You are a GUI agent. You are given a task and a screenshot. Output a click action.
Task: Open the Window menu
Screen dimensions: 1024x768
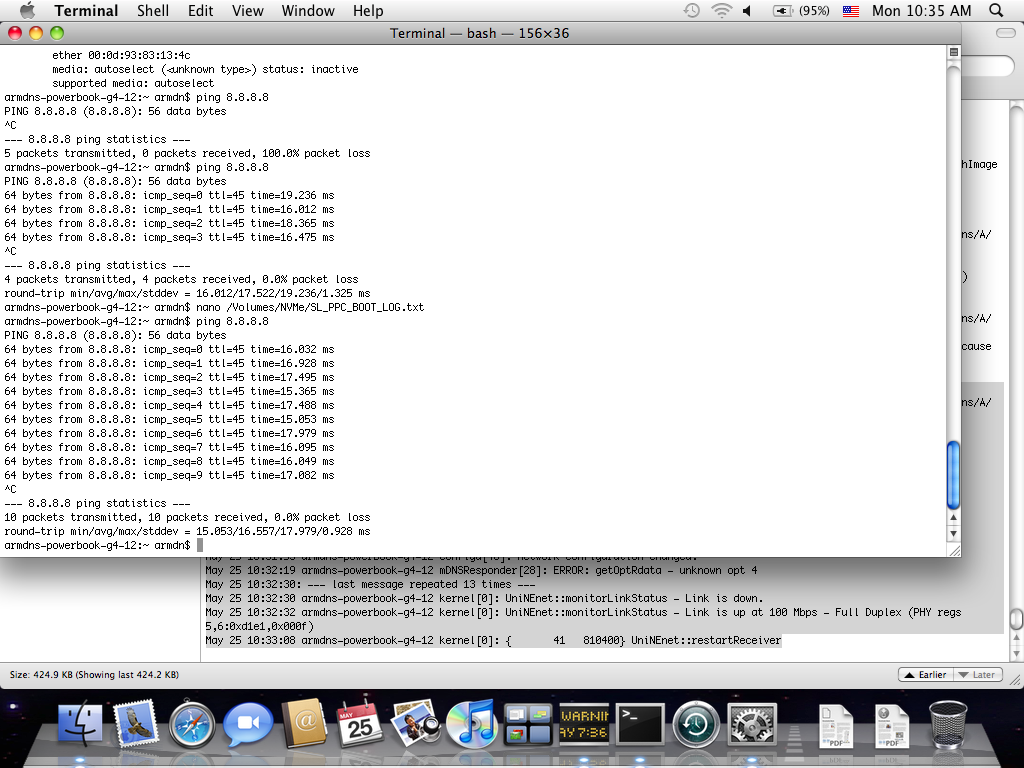308,10
